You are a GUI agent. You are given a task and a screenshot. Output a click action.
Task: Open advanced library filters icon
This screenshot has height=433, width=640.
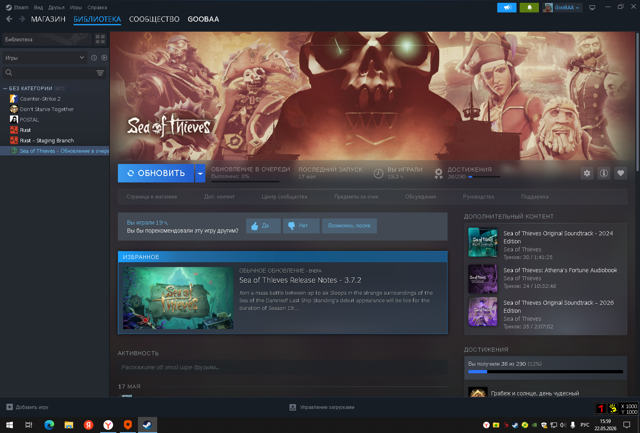click(x=100, y=73)
